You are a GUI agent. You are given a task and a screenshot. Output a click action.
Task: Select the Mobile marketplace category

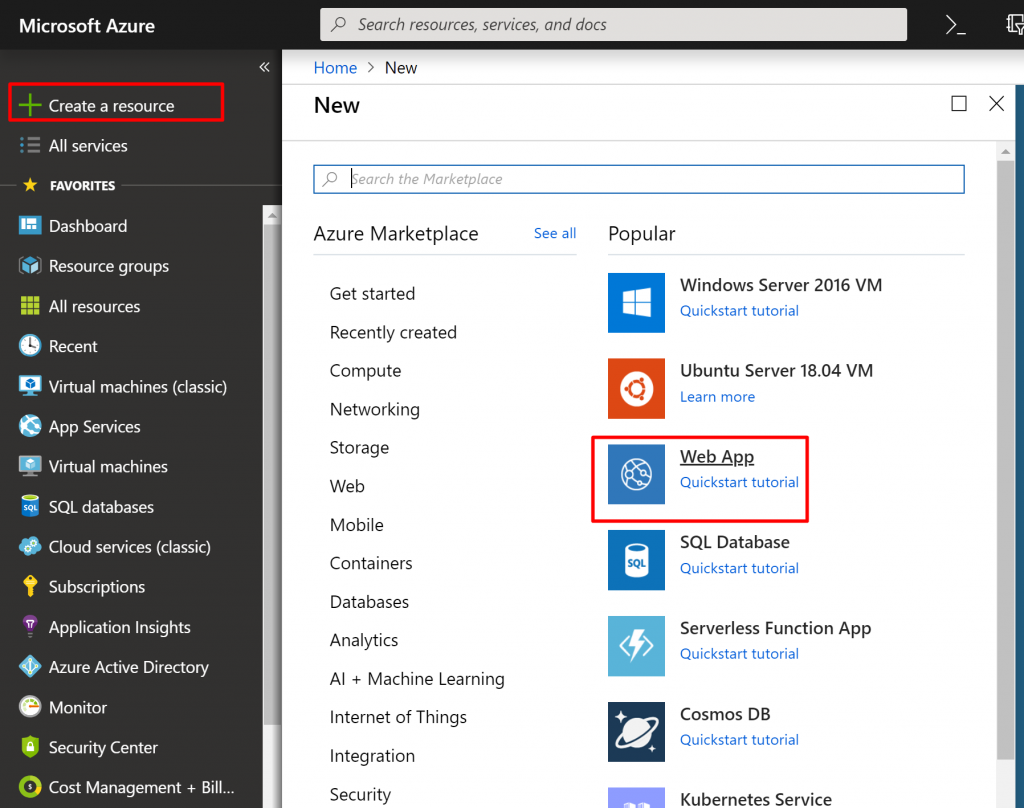[357, 525]
